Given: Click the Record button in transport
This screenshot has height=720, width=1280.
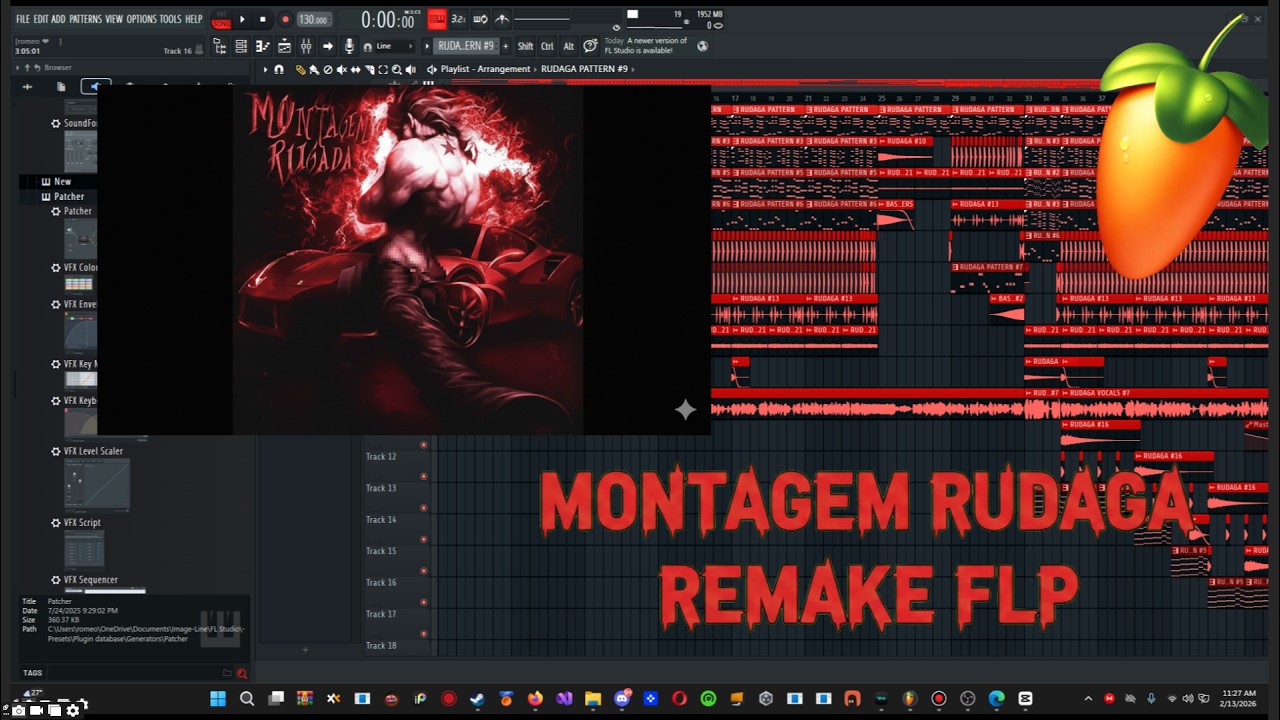Looking at the screenshot, I should 285,19.
